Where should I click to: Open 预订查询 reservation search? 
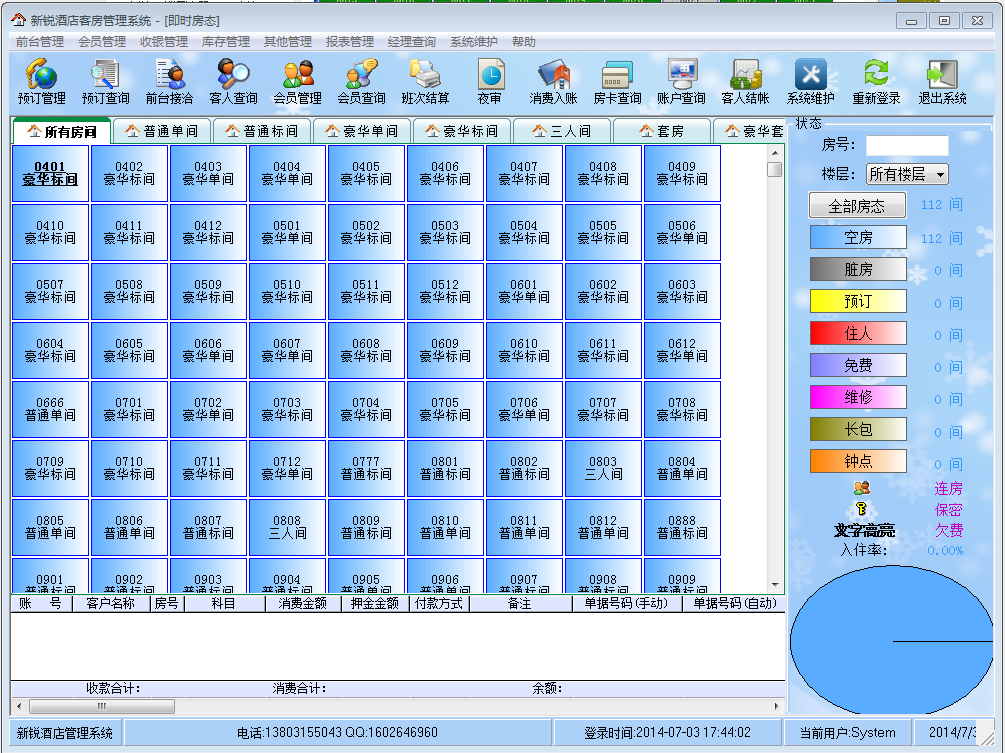(105, 81)
